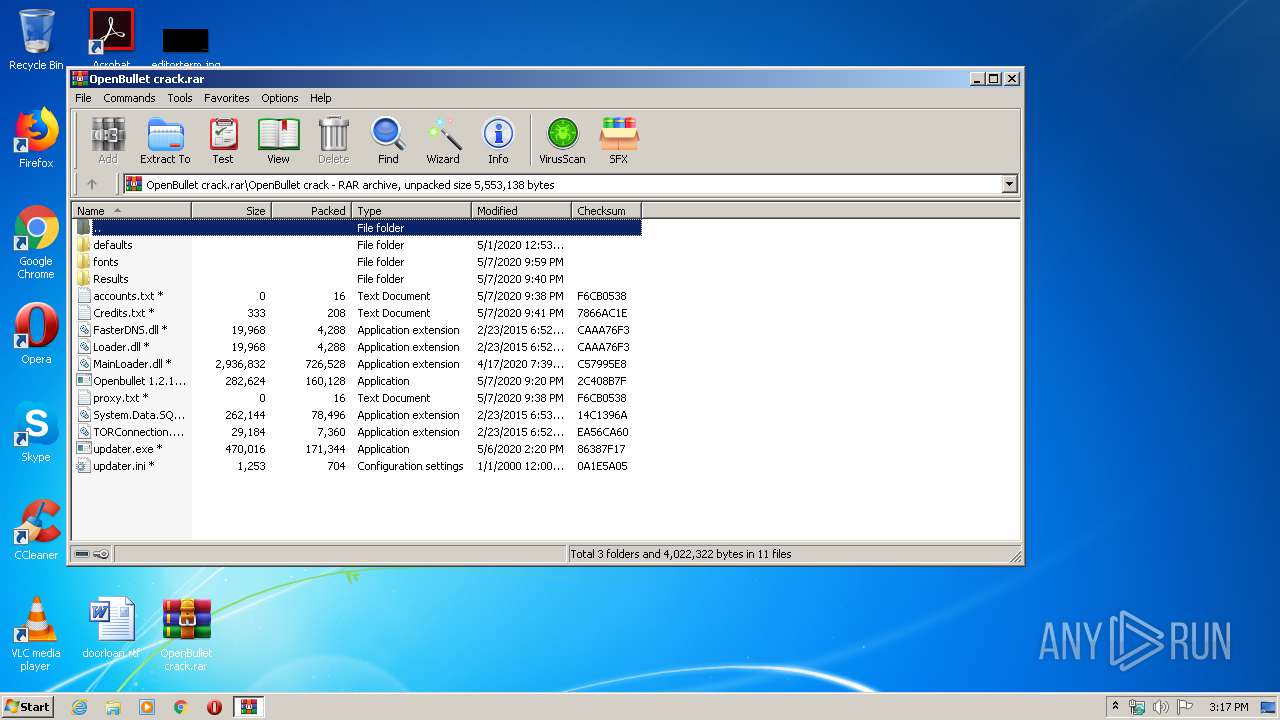
Task: Open the Google Chrome desktop shortcut
Action: (36, 243)
